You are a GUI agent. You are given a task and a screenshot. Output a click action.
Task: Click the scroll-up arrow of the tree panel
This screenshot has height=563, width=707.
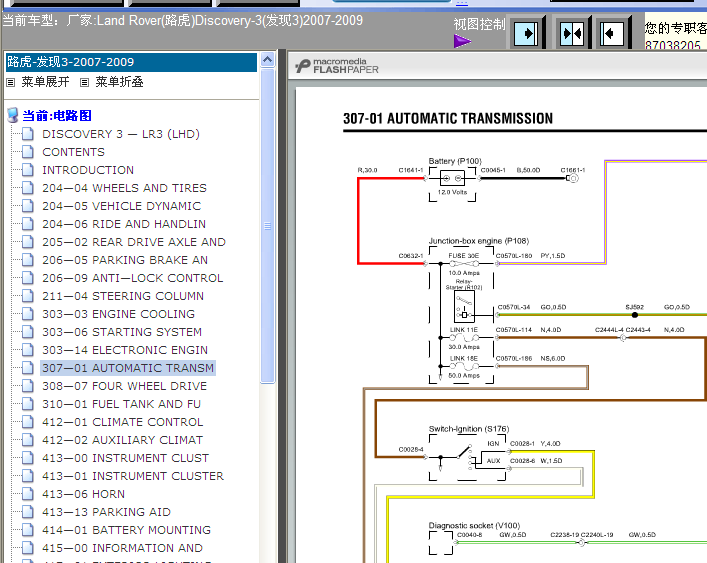coord(267,60)
